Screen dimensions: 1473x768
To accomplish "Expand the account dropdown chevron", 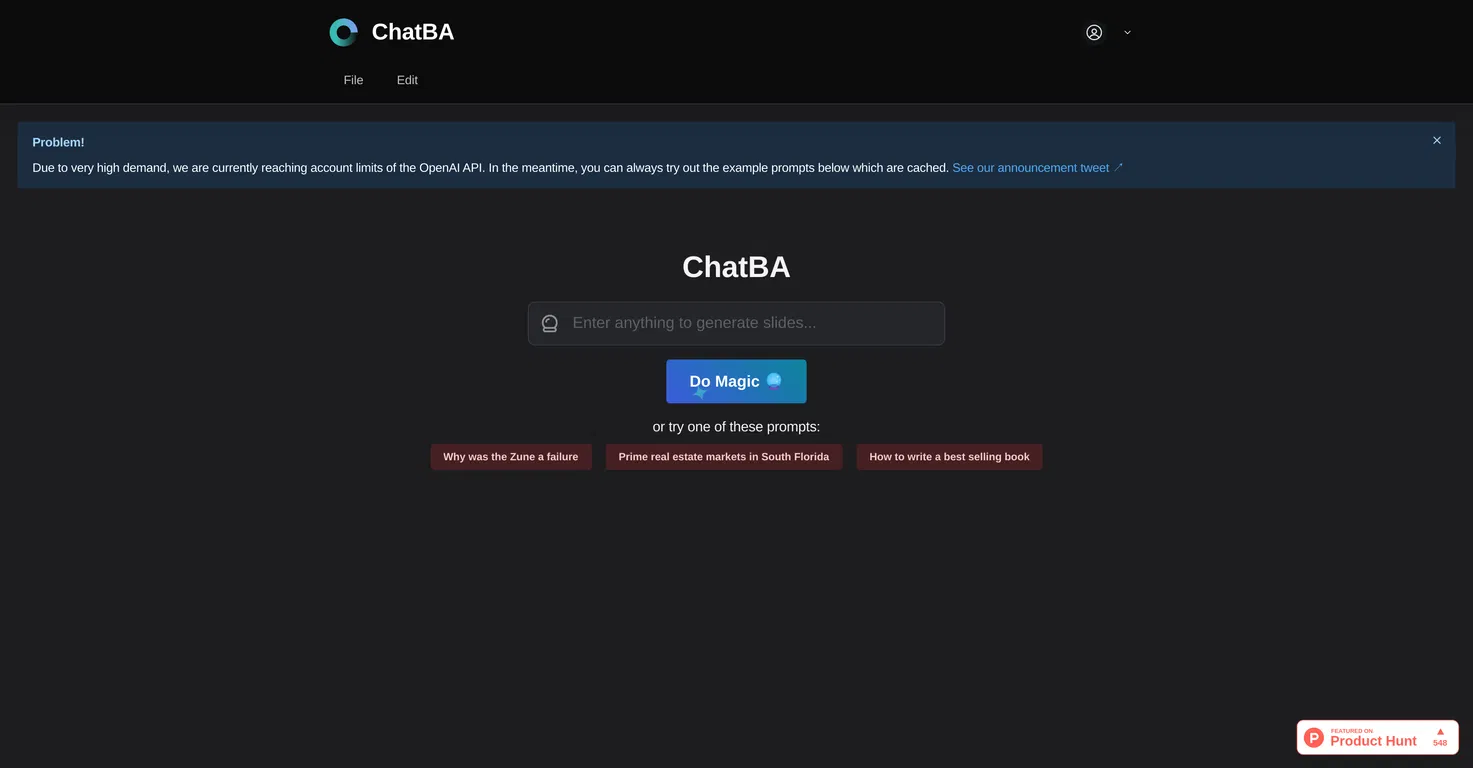I will [1127, 32].
